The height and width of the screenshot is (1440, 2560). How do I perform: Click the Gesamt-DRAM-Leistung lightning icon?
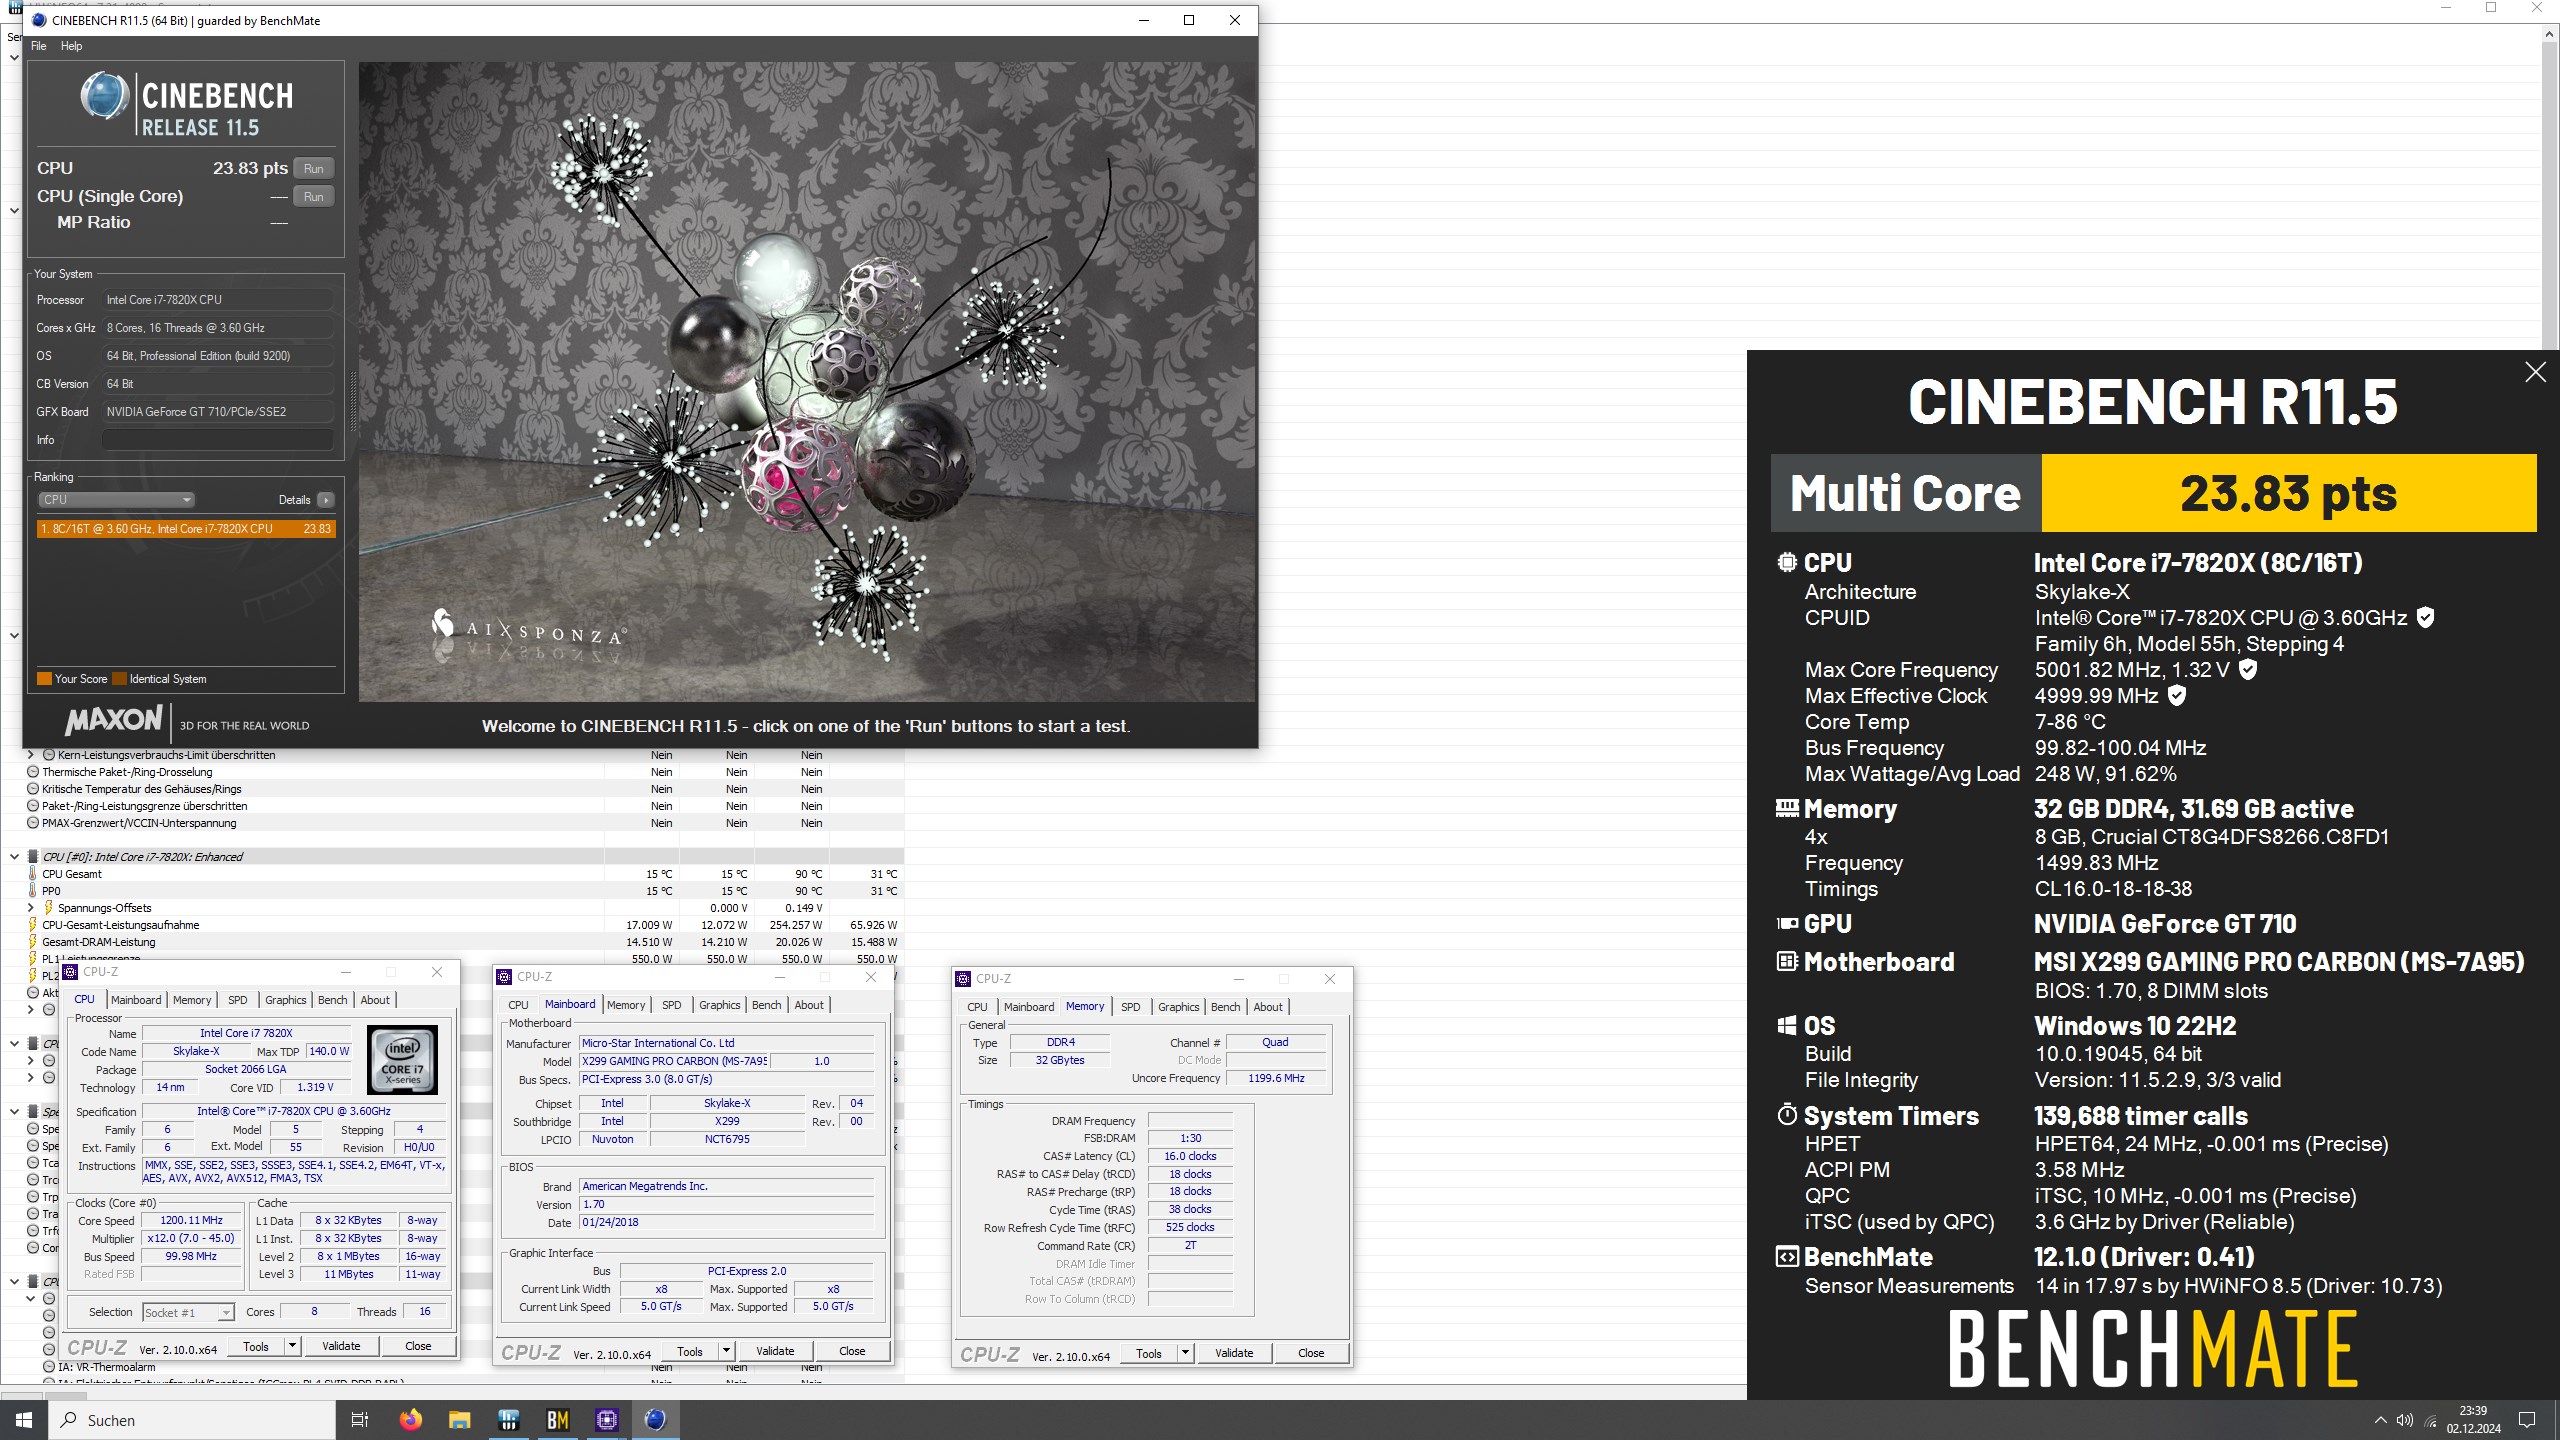[x=32, y=942]
